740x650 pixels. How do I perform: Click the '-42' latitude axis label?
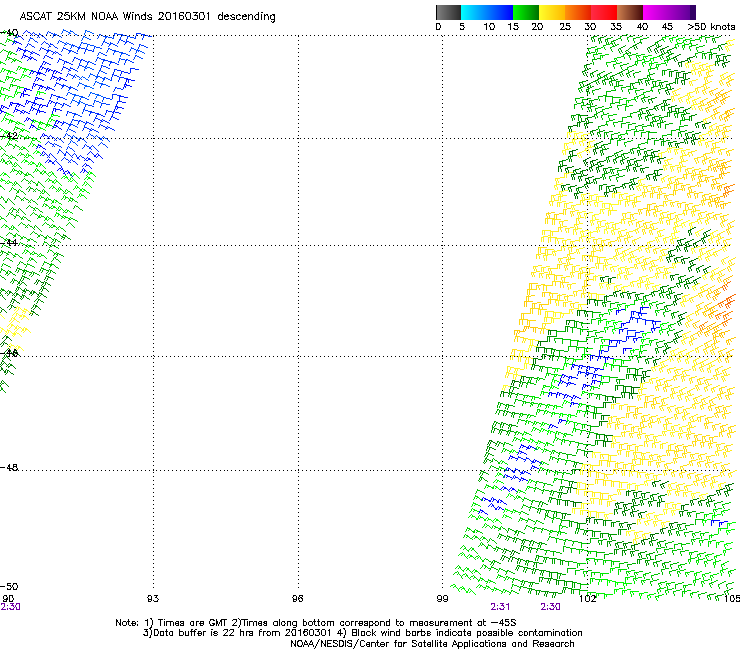click(x=9, y=136)
